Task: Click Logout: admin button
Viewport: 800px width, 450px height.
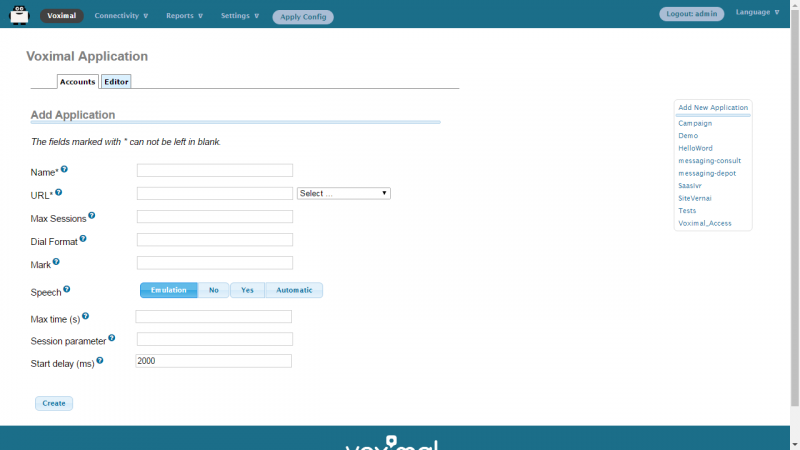Action: click(691, 14)
